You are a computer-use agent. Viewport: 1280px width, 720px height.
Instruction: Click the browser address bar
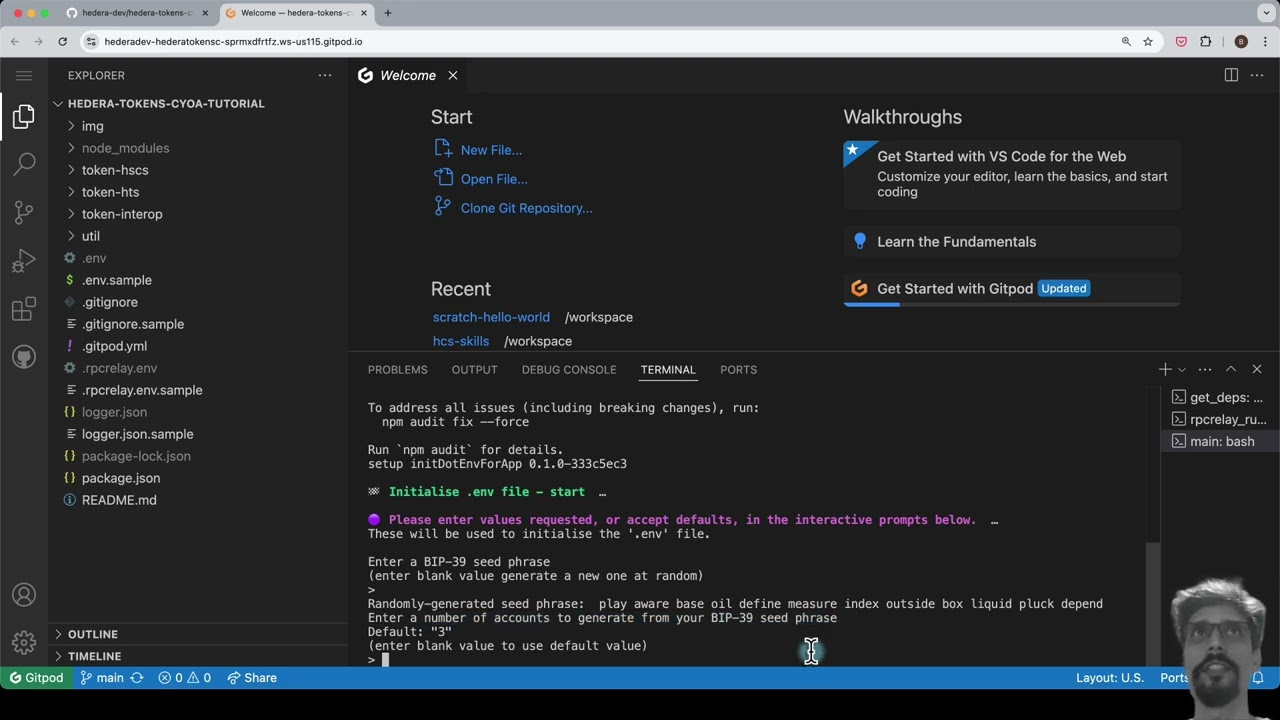coord(600,41)
